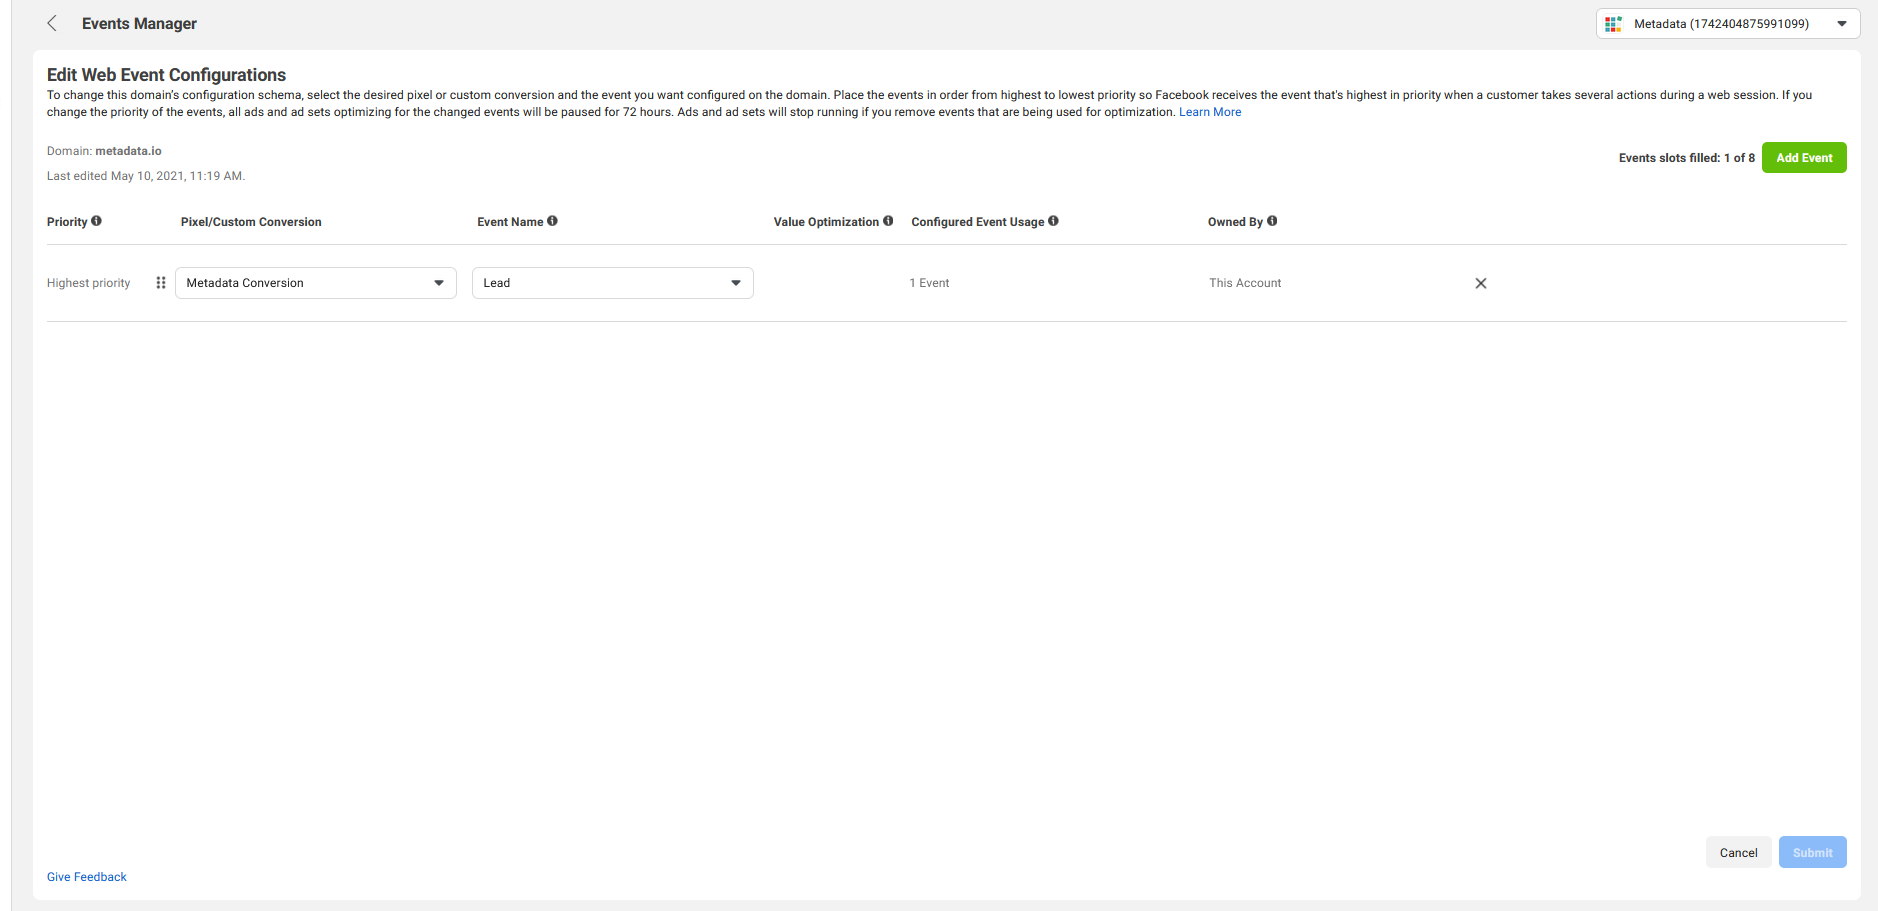Click the "1 Event" usage text
This screenshot has height=911, width=1878.
pyautogui.click(x=929, y=283)
